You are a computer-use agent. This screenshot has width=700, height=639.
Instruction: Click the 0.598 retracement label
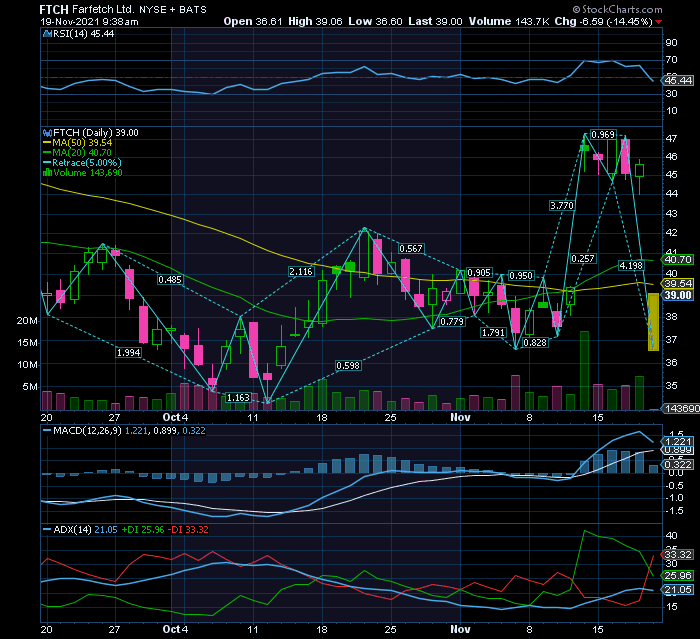pos(348,366)
